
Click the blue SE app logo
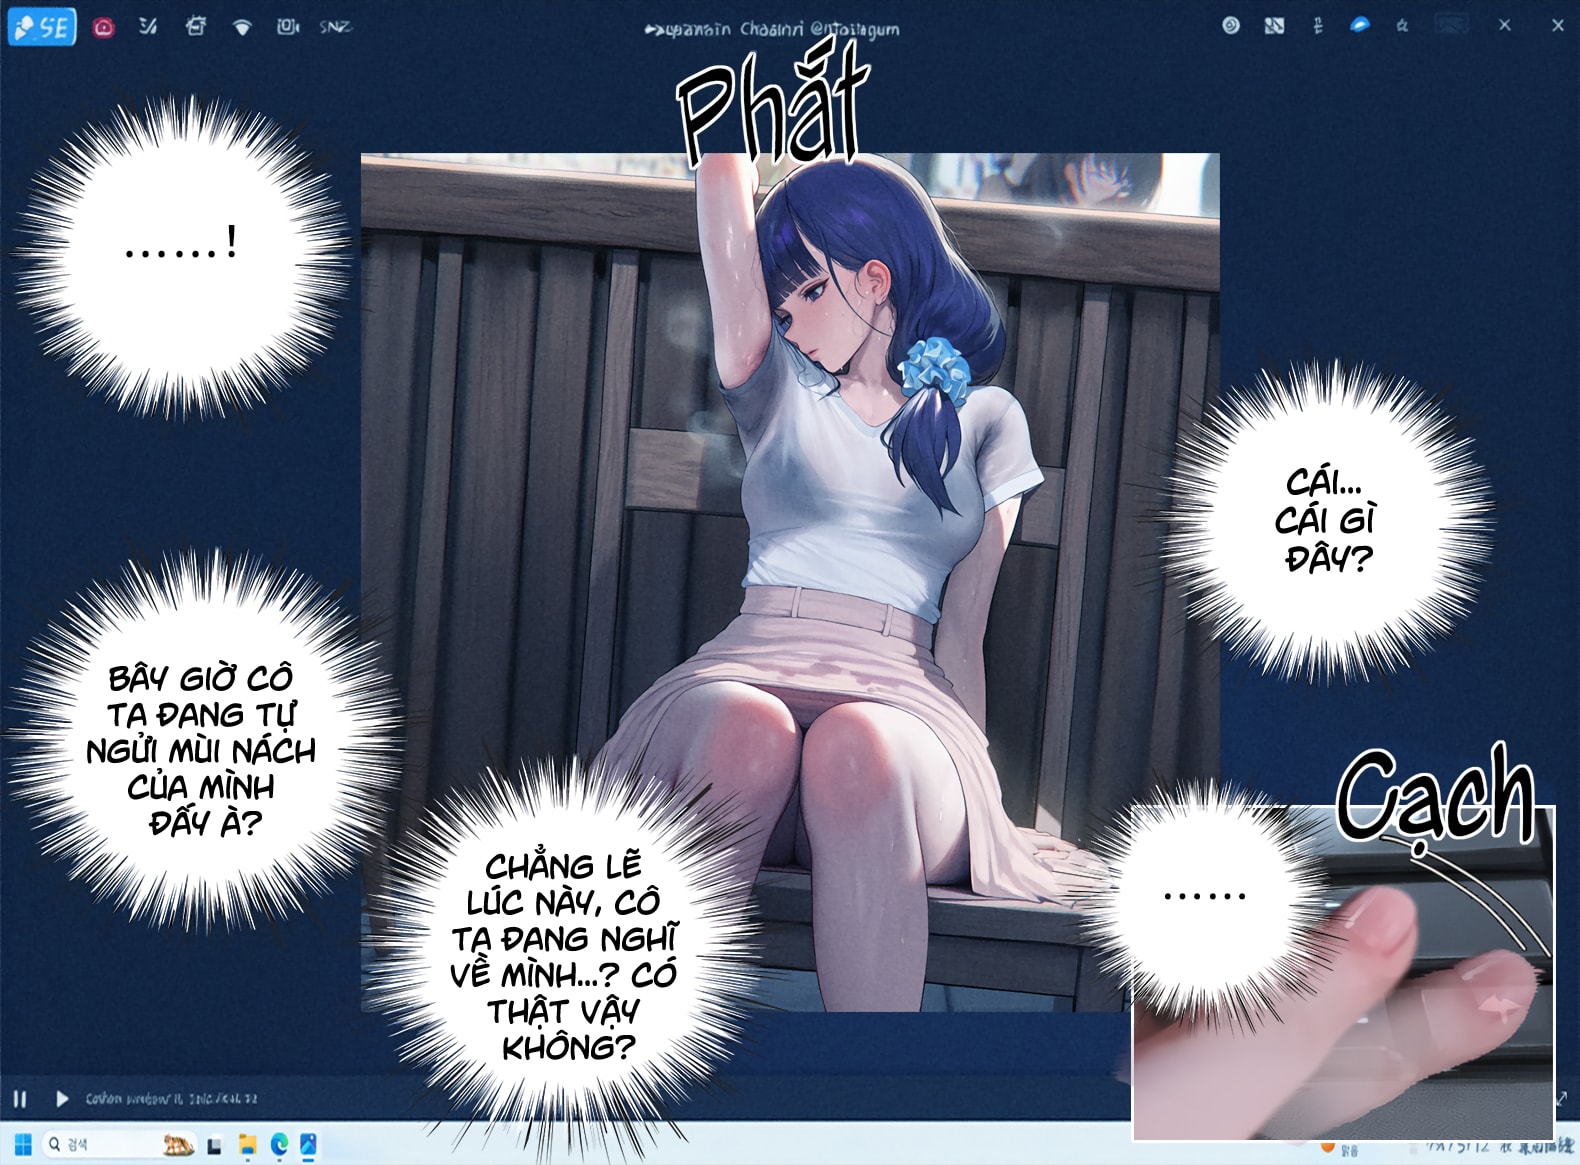pyautogui.click(x=42, y=27)
